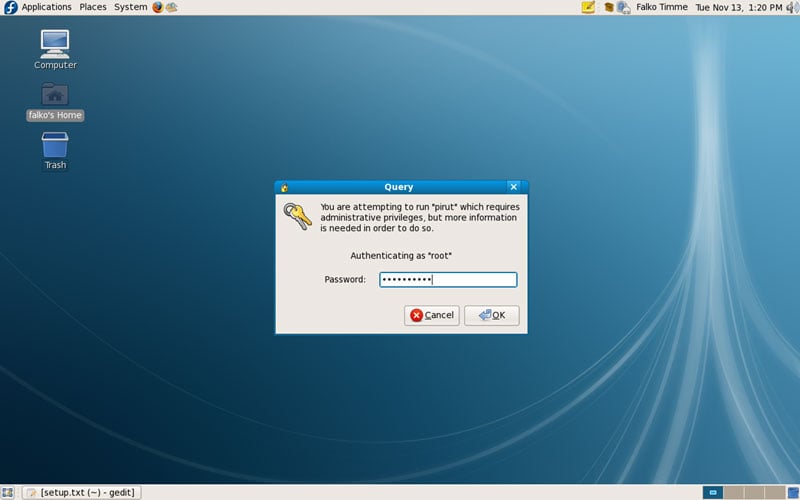The image size is (800, 500).
Task: Select the Trash desktop icon
Action: 55,151
